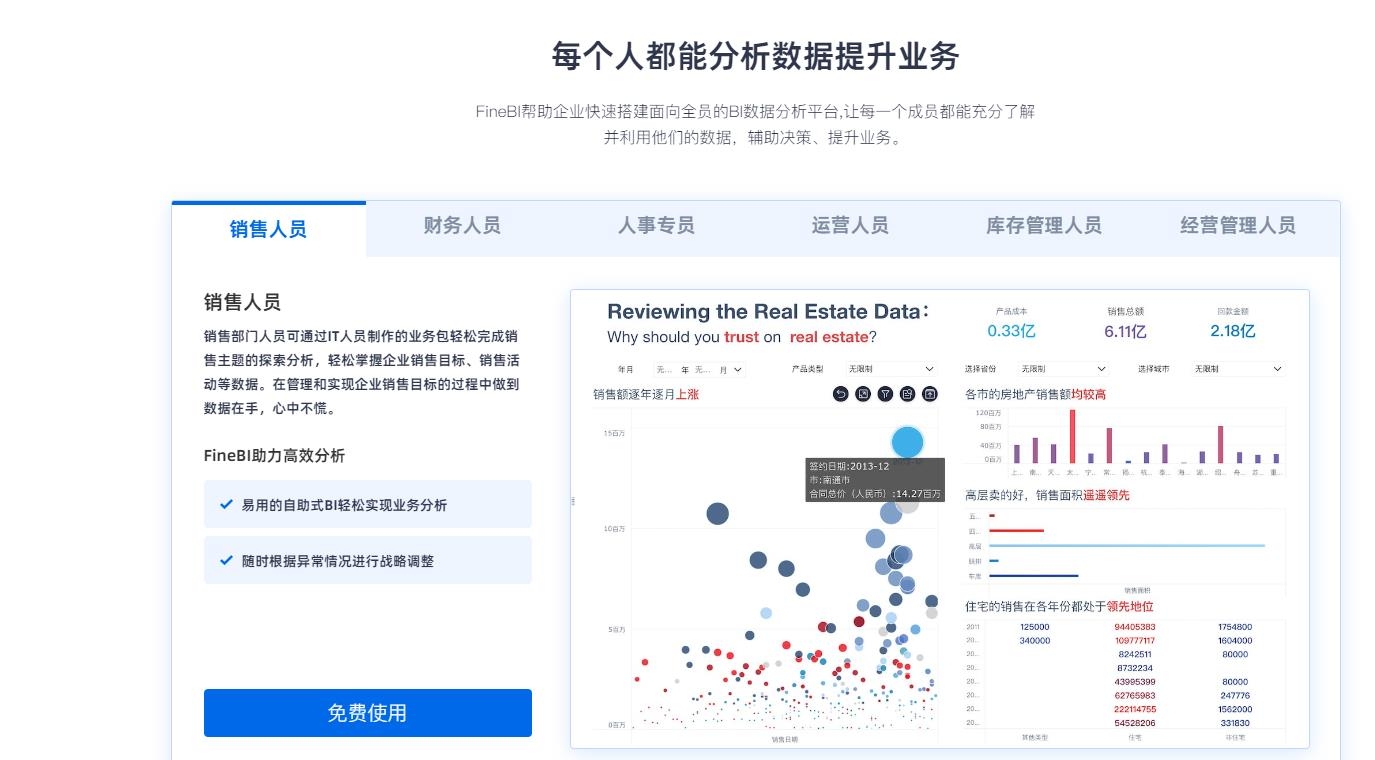This screenshot has width=1375, height=760.
Task: Click the chart heading 销售额逐年逐月上涨
Action: click(646, 395)
